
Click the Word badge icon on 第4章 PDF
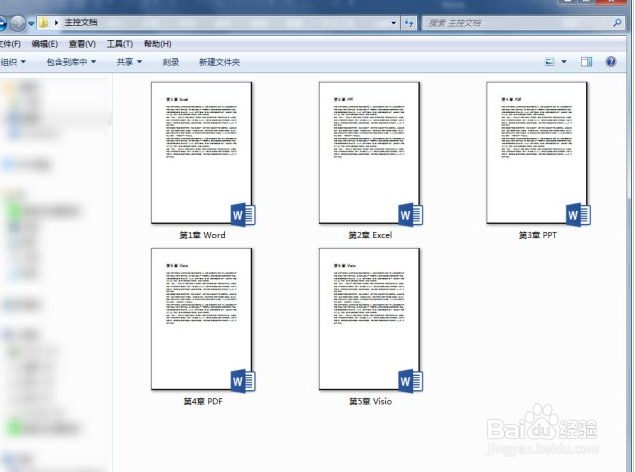click(243, 381)
